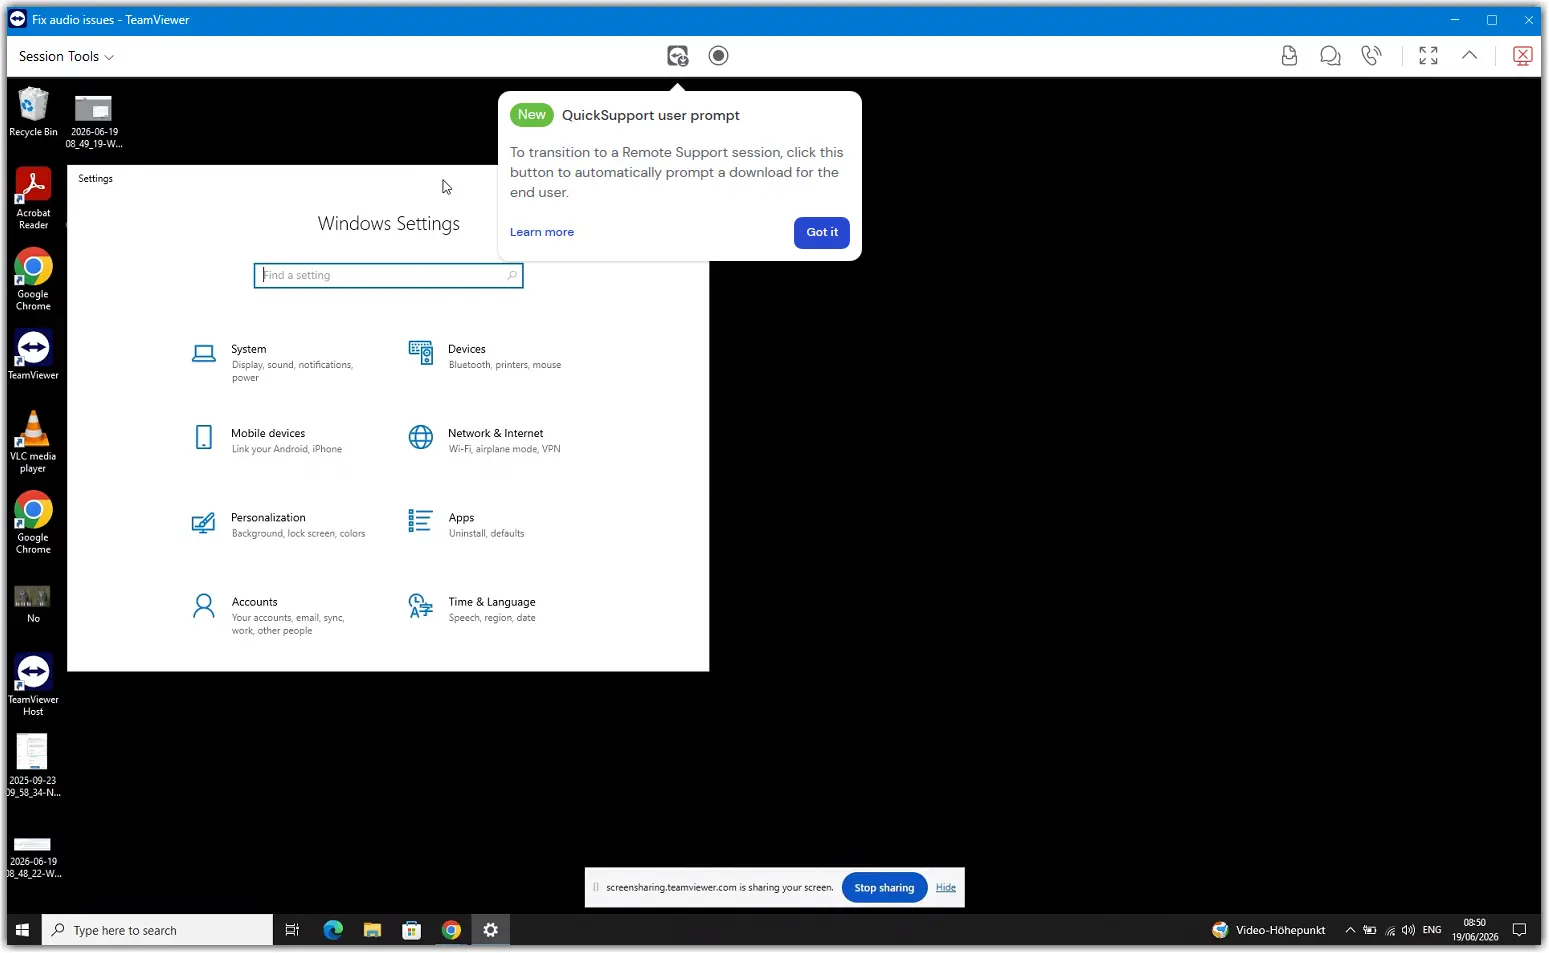Show hidden system tray icons chevron

coord(1350,930)
